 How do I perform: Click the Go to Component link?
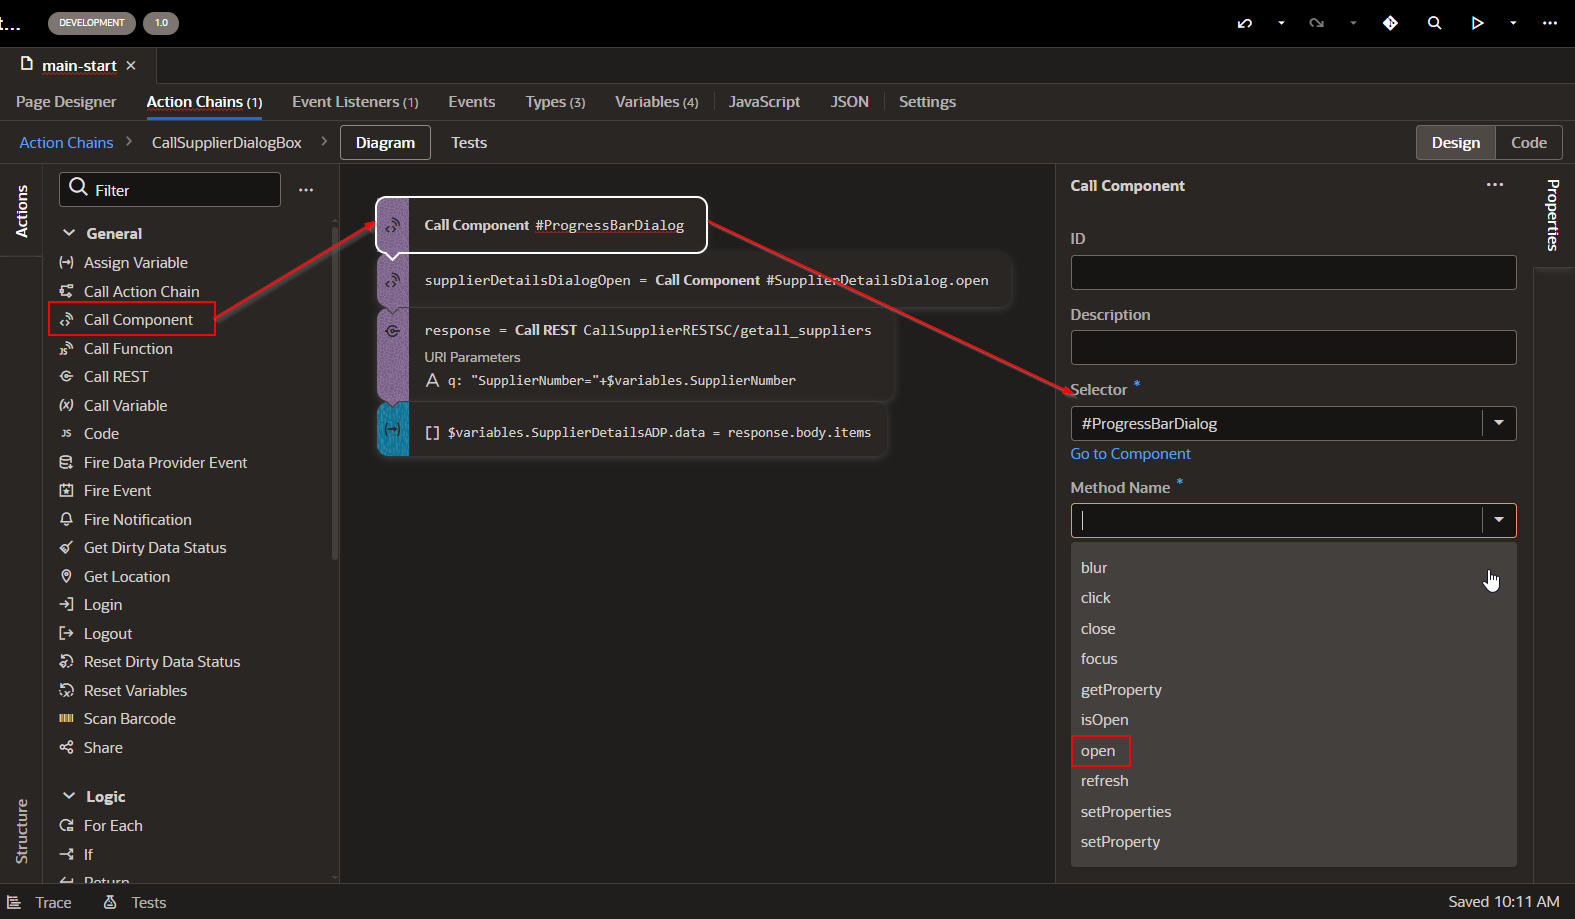pos(1130,454)
